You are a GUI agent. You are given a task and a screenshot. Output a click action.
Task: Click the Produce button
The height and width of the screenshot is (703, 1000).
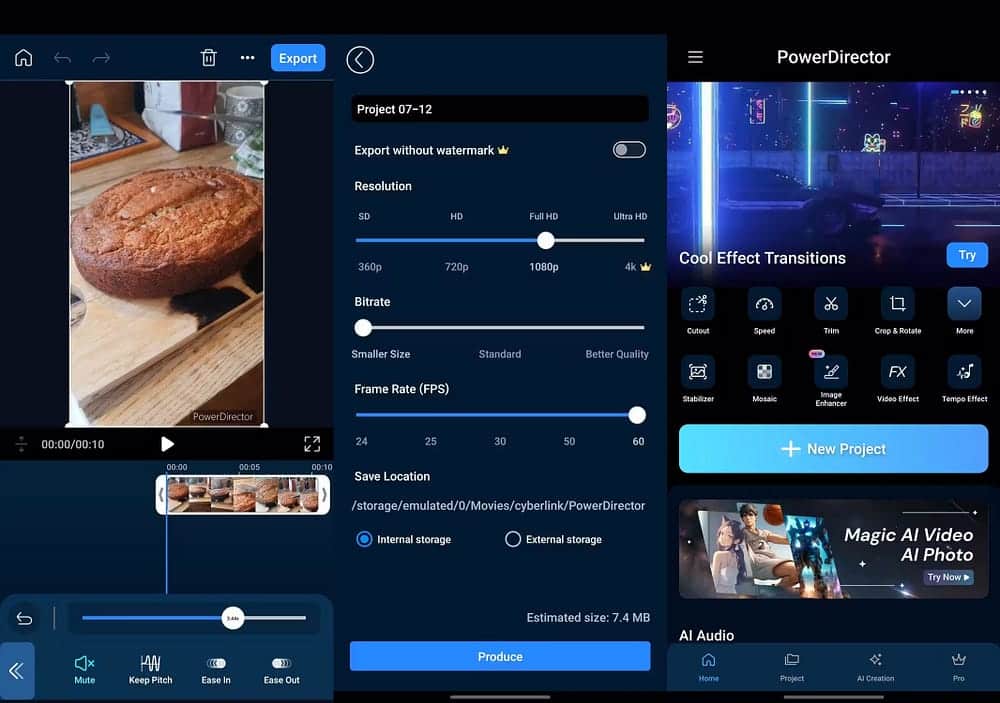tap(500, 656)
